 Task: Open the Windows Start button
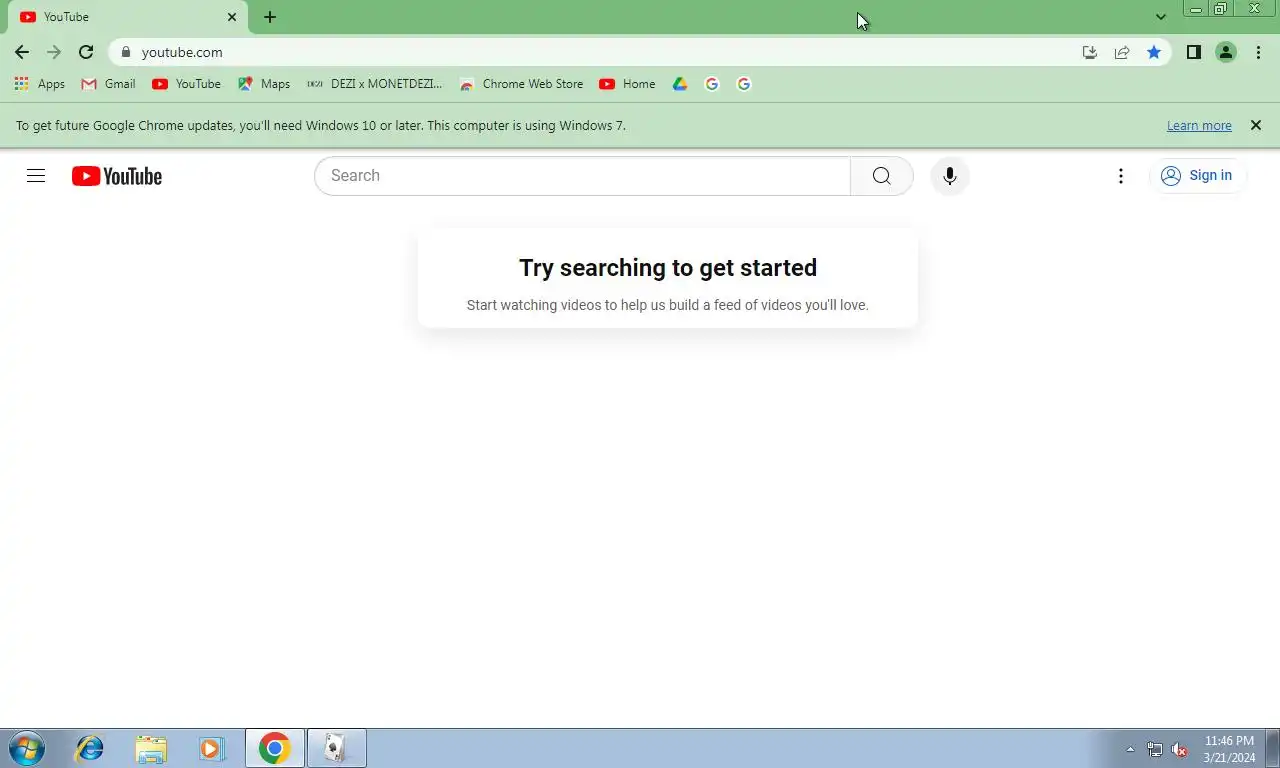click(26, 748)
